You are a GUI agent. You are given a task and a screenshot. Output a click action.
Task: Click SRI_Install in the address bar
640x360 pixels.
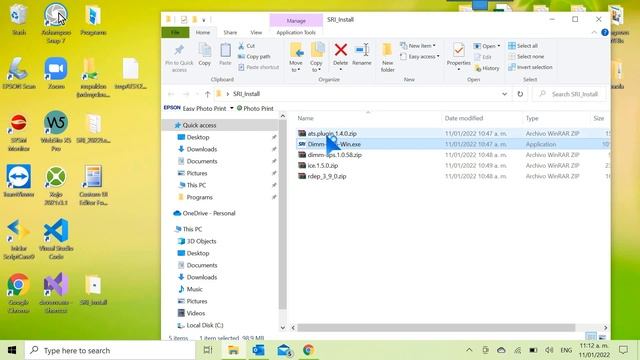coord(246,94)
